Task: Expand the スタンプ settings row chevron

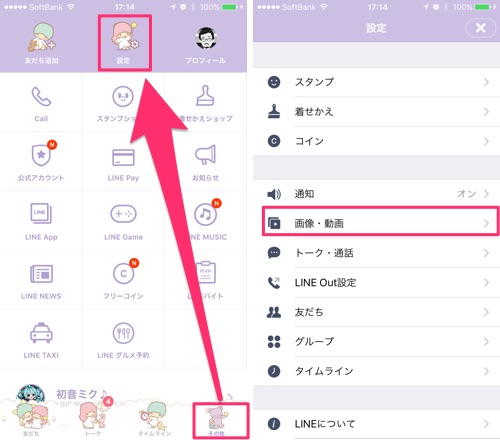Action: coord(486,82)
